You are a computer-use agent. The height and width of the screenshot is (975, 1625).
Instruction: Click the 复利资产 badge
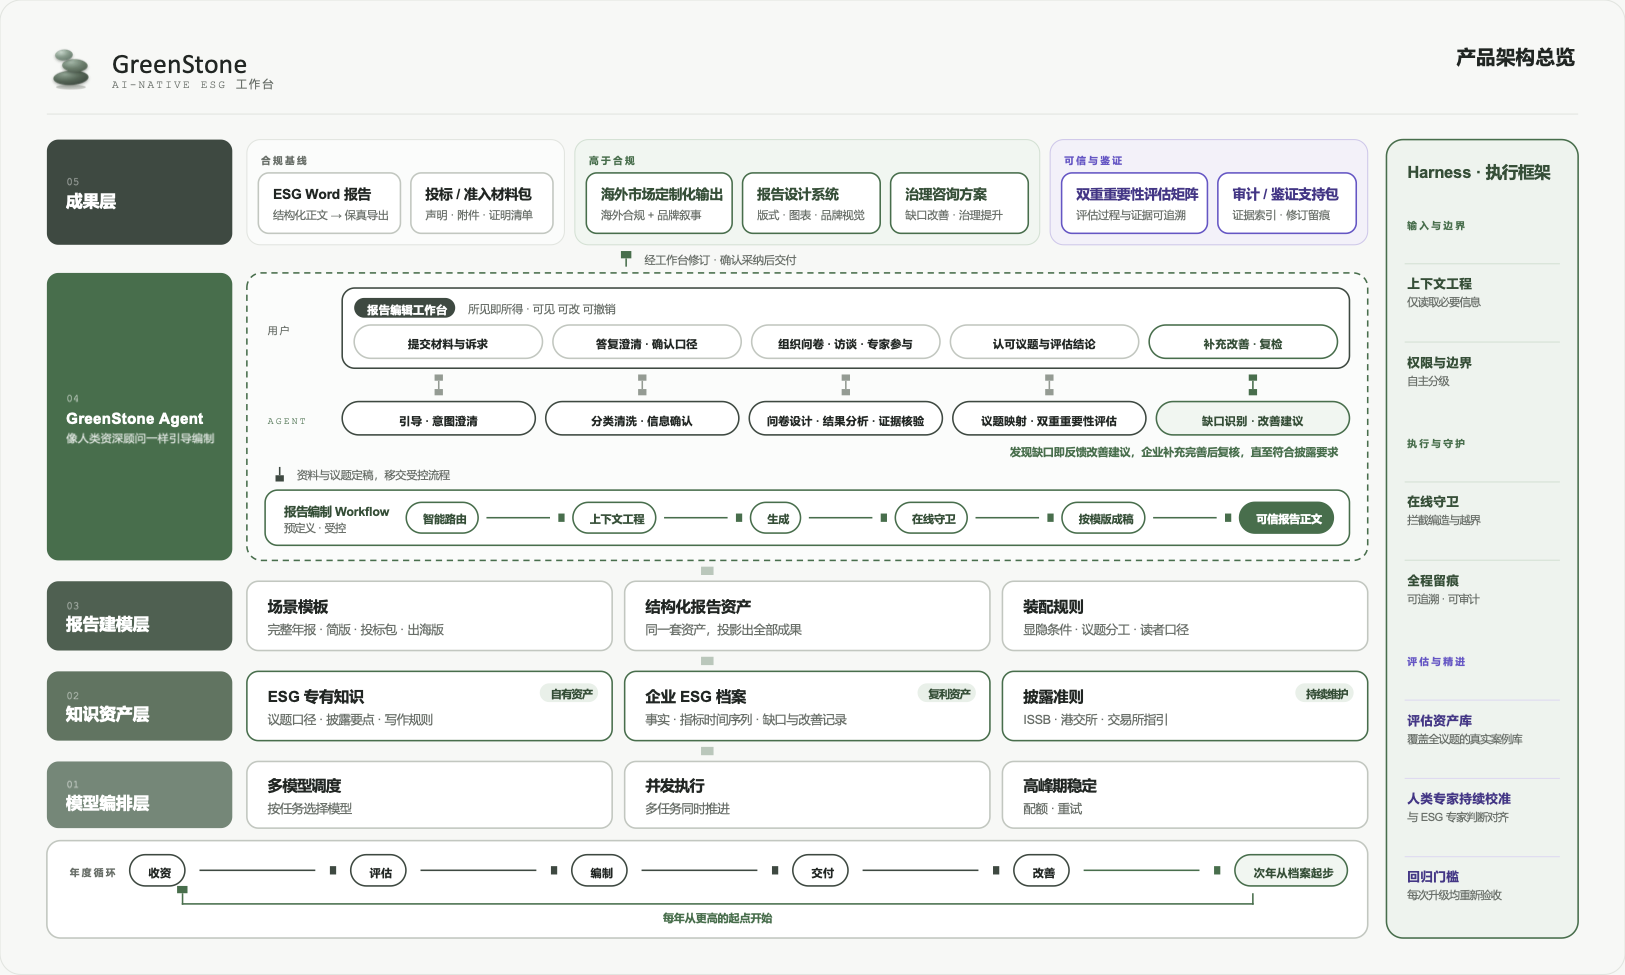(x=949, y=693)
